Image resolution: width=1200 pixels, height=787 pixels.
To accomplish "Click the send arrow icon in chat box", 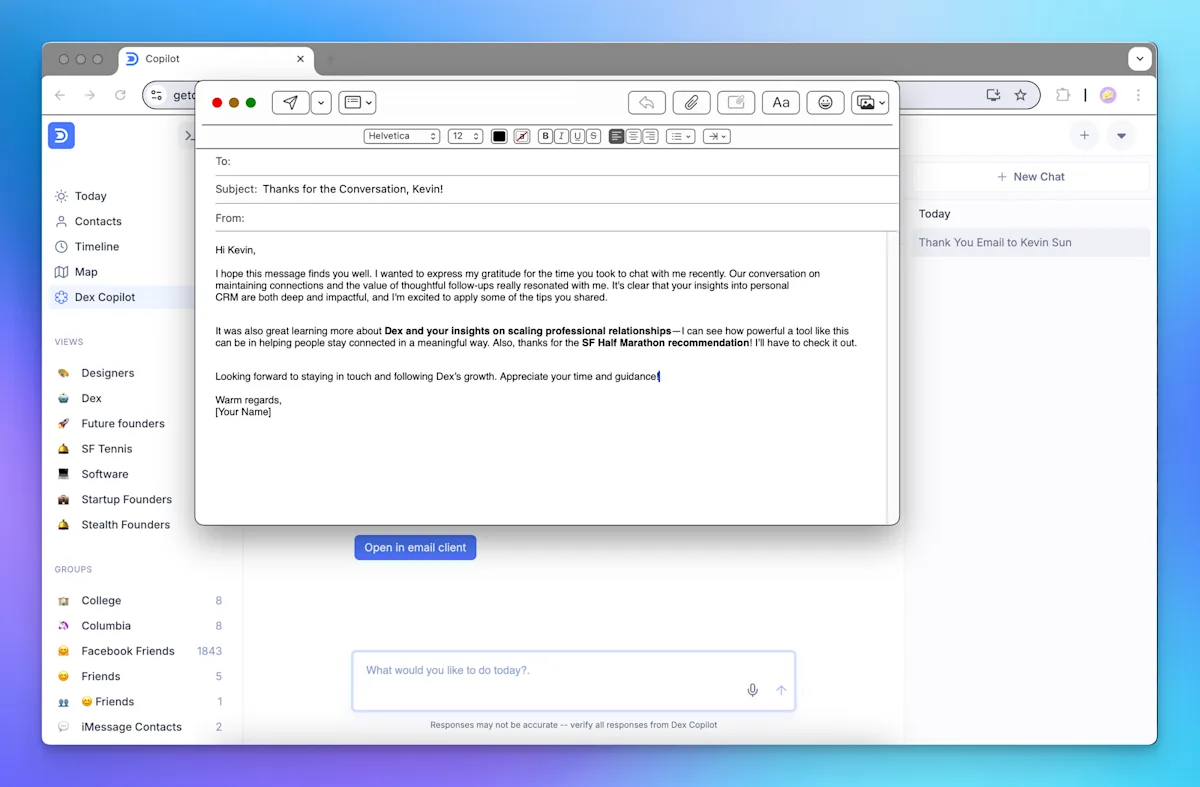I will 781,690.
